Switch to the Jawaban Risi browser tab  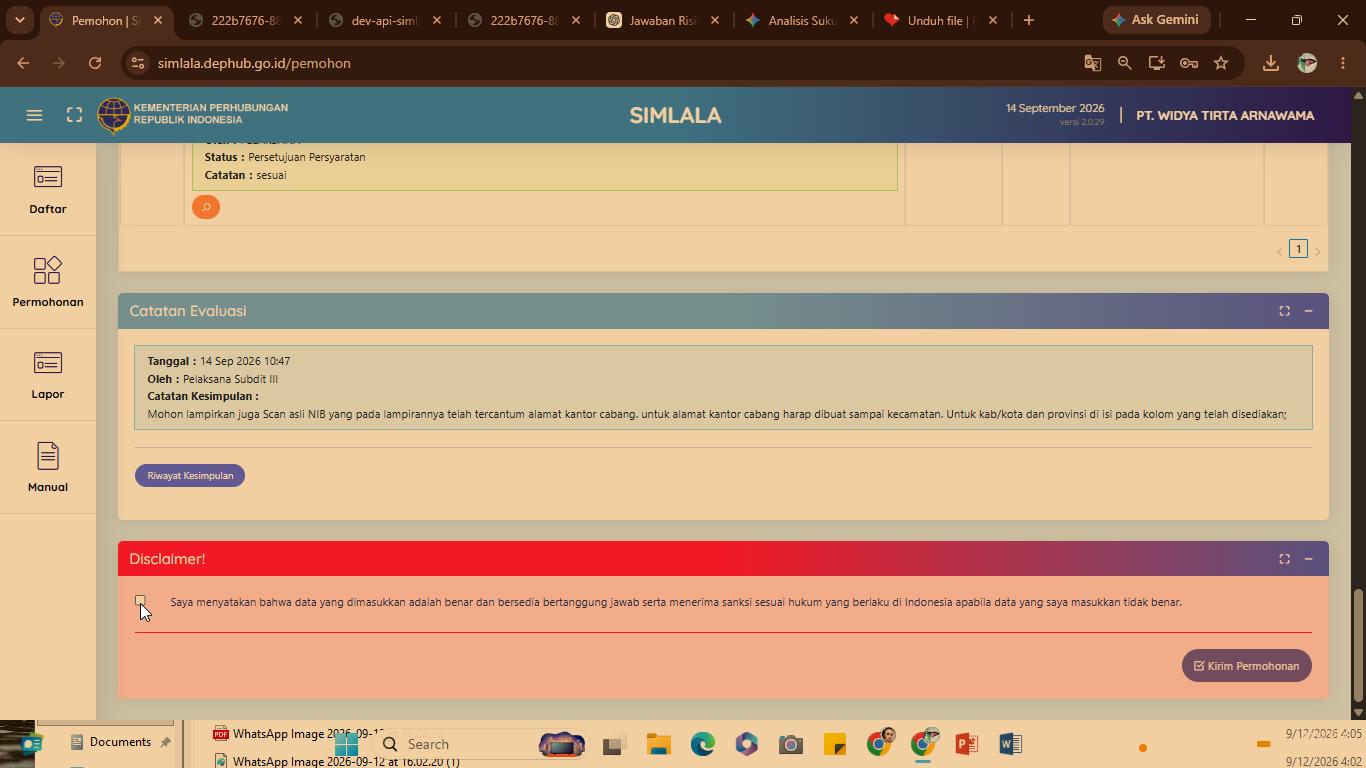663,20
